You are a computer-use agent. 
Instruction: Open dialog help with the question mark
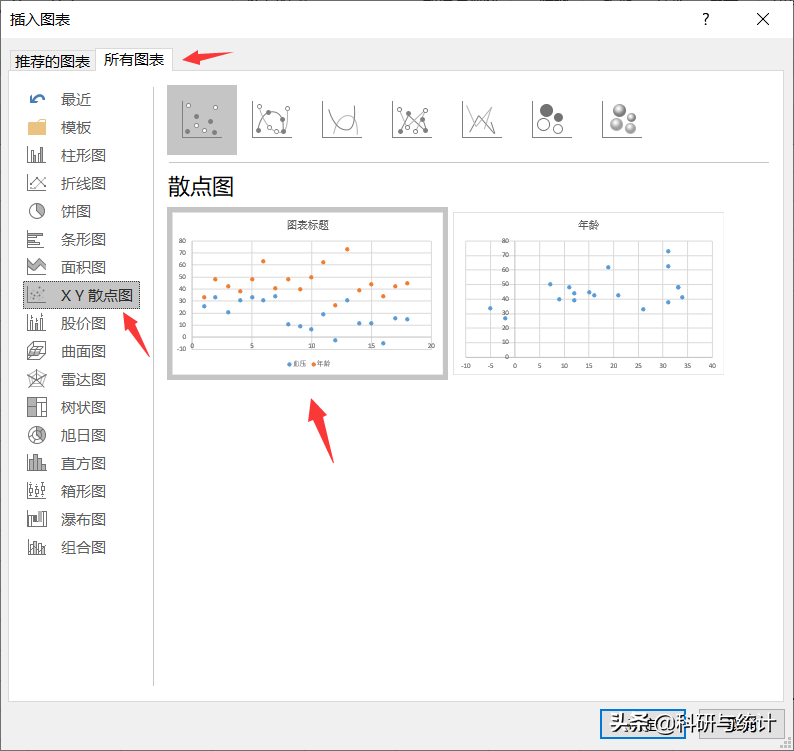(x=706, y=19)
